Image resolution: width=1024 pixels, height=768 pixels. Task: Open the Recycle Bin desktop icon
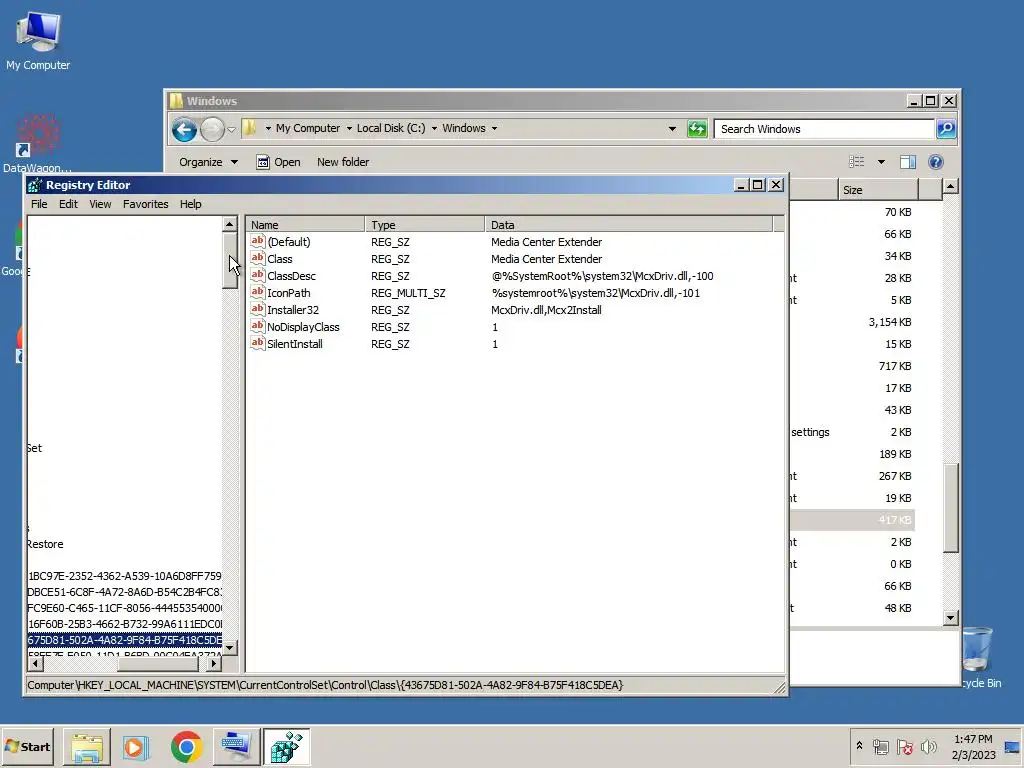click(x=978, y=656)
